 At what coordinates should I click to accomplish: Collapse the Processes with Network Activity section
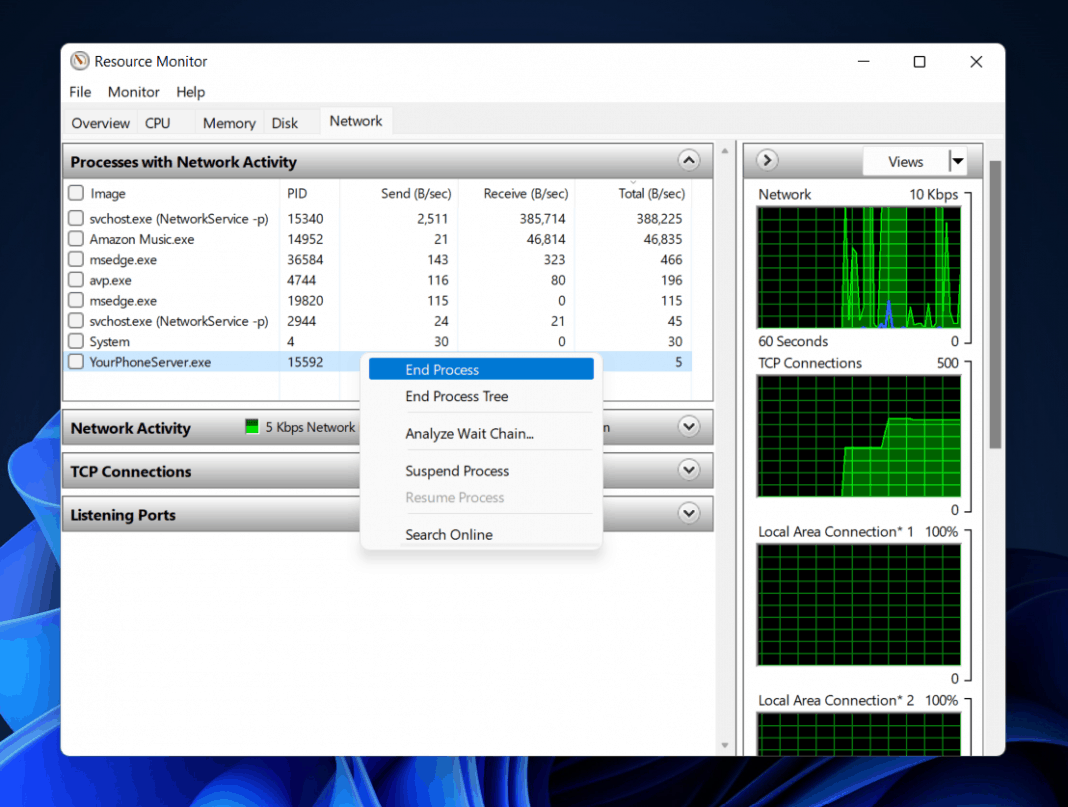pos(688,160)
